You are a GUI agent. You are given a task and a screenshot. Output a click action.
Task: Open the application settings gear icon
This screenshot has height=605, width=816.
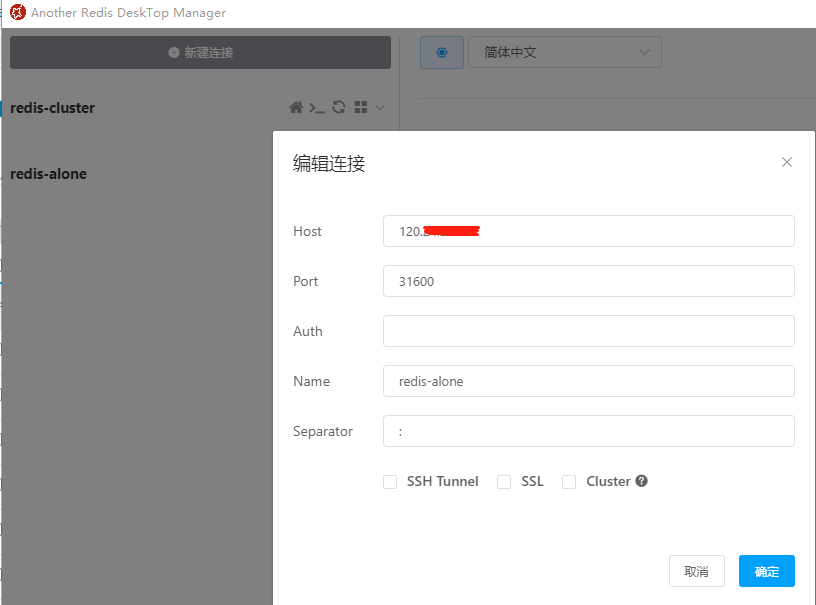[x=441, y=52]
